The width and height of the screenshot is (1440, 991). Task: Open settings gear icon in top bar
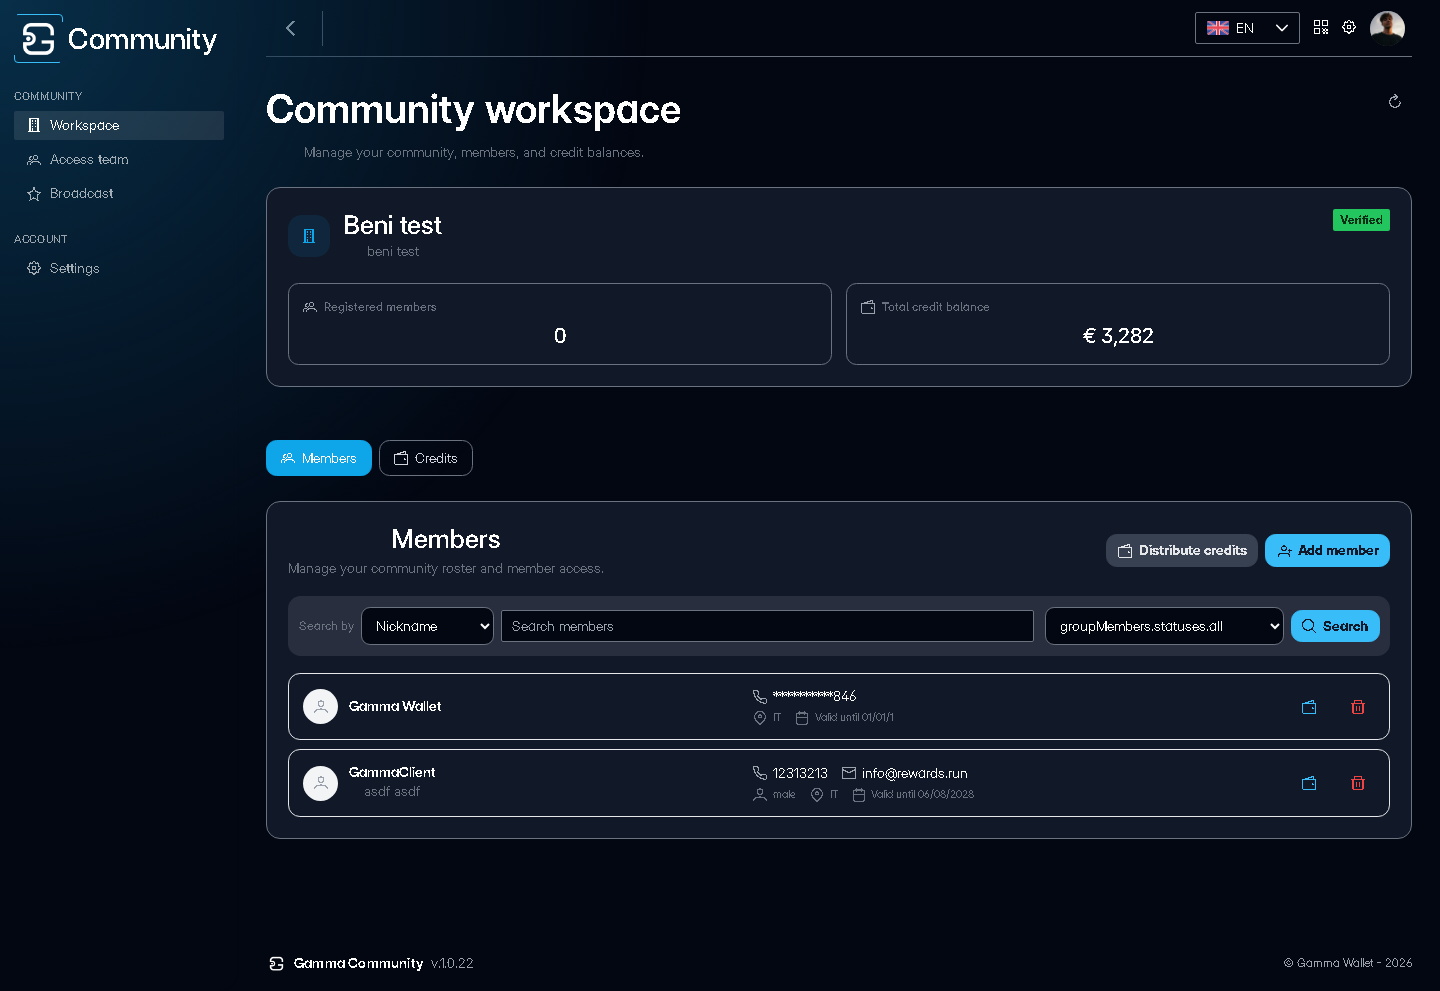click(1349, 28)
